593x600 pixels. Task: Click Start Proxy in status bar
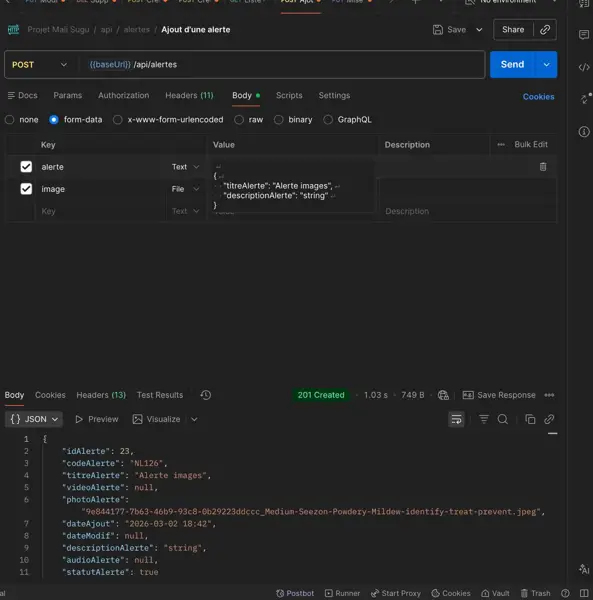pyautogui.click(x=396, y=593)
